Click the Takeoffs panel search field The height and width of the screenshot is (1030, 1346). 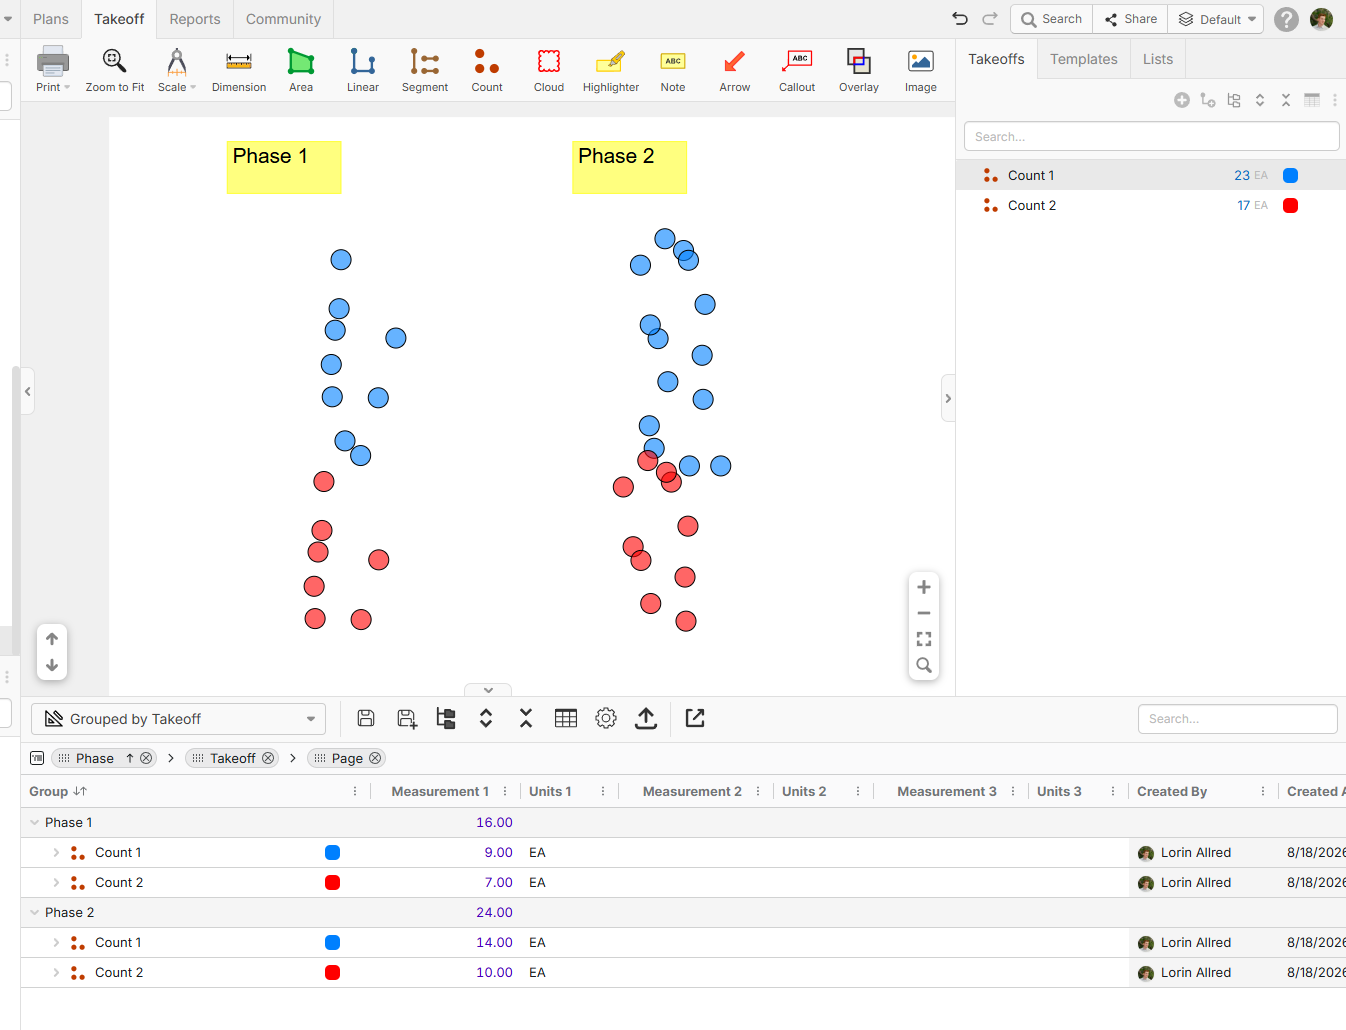pyautogui.click(x=1151, y=137)
